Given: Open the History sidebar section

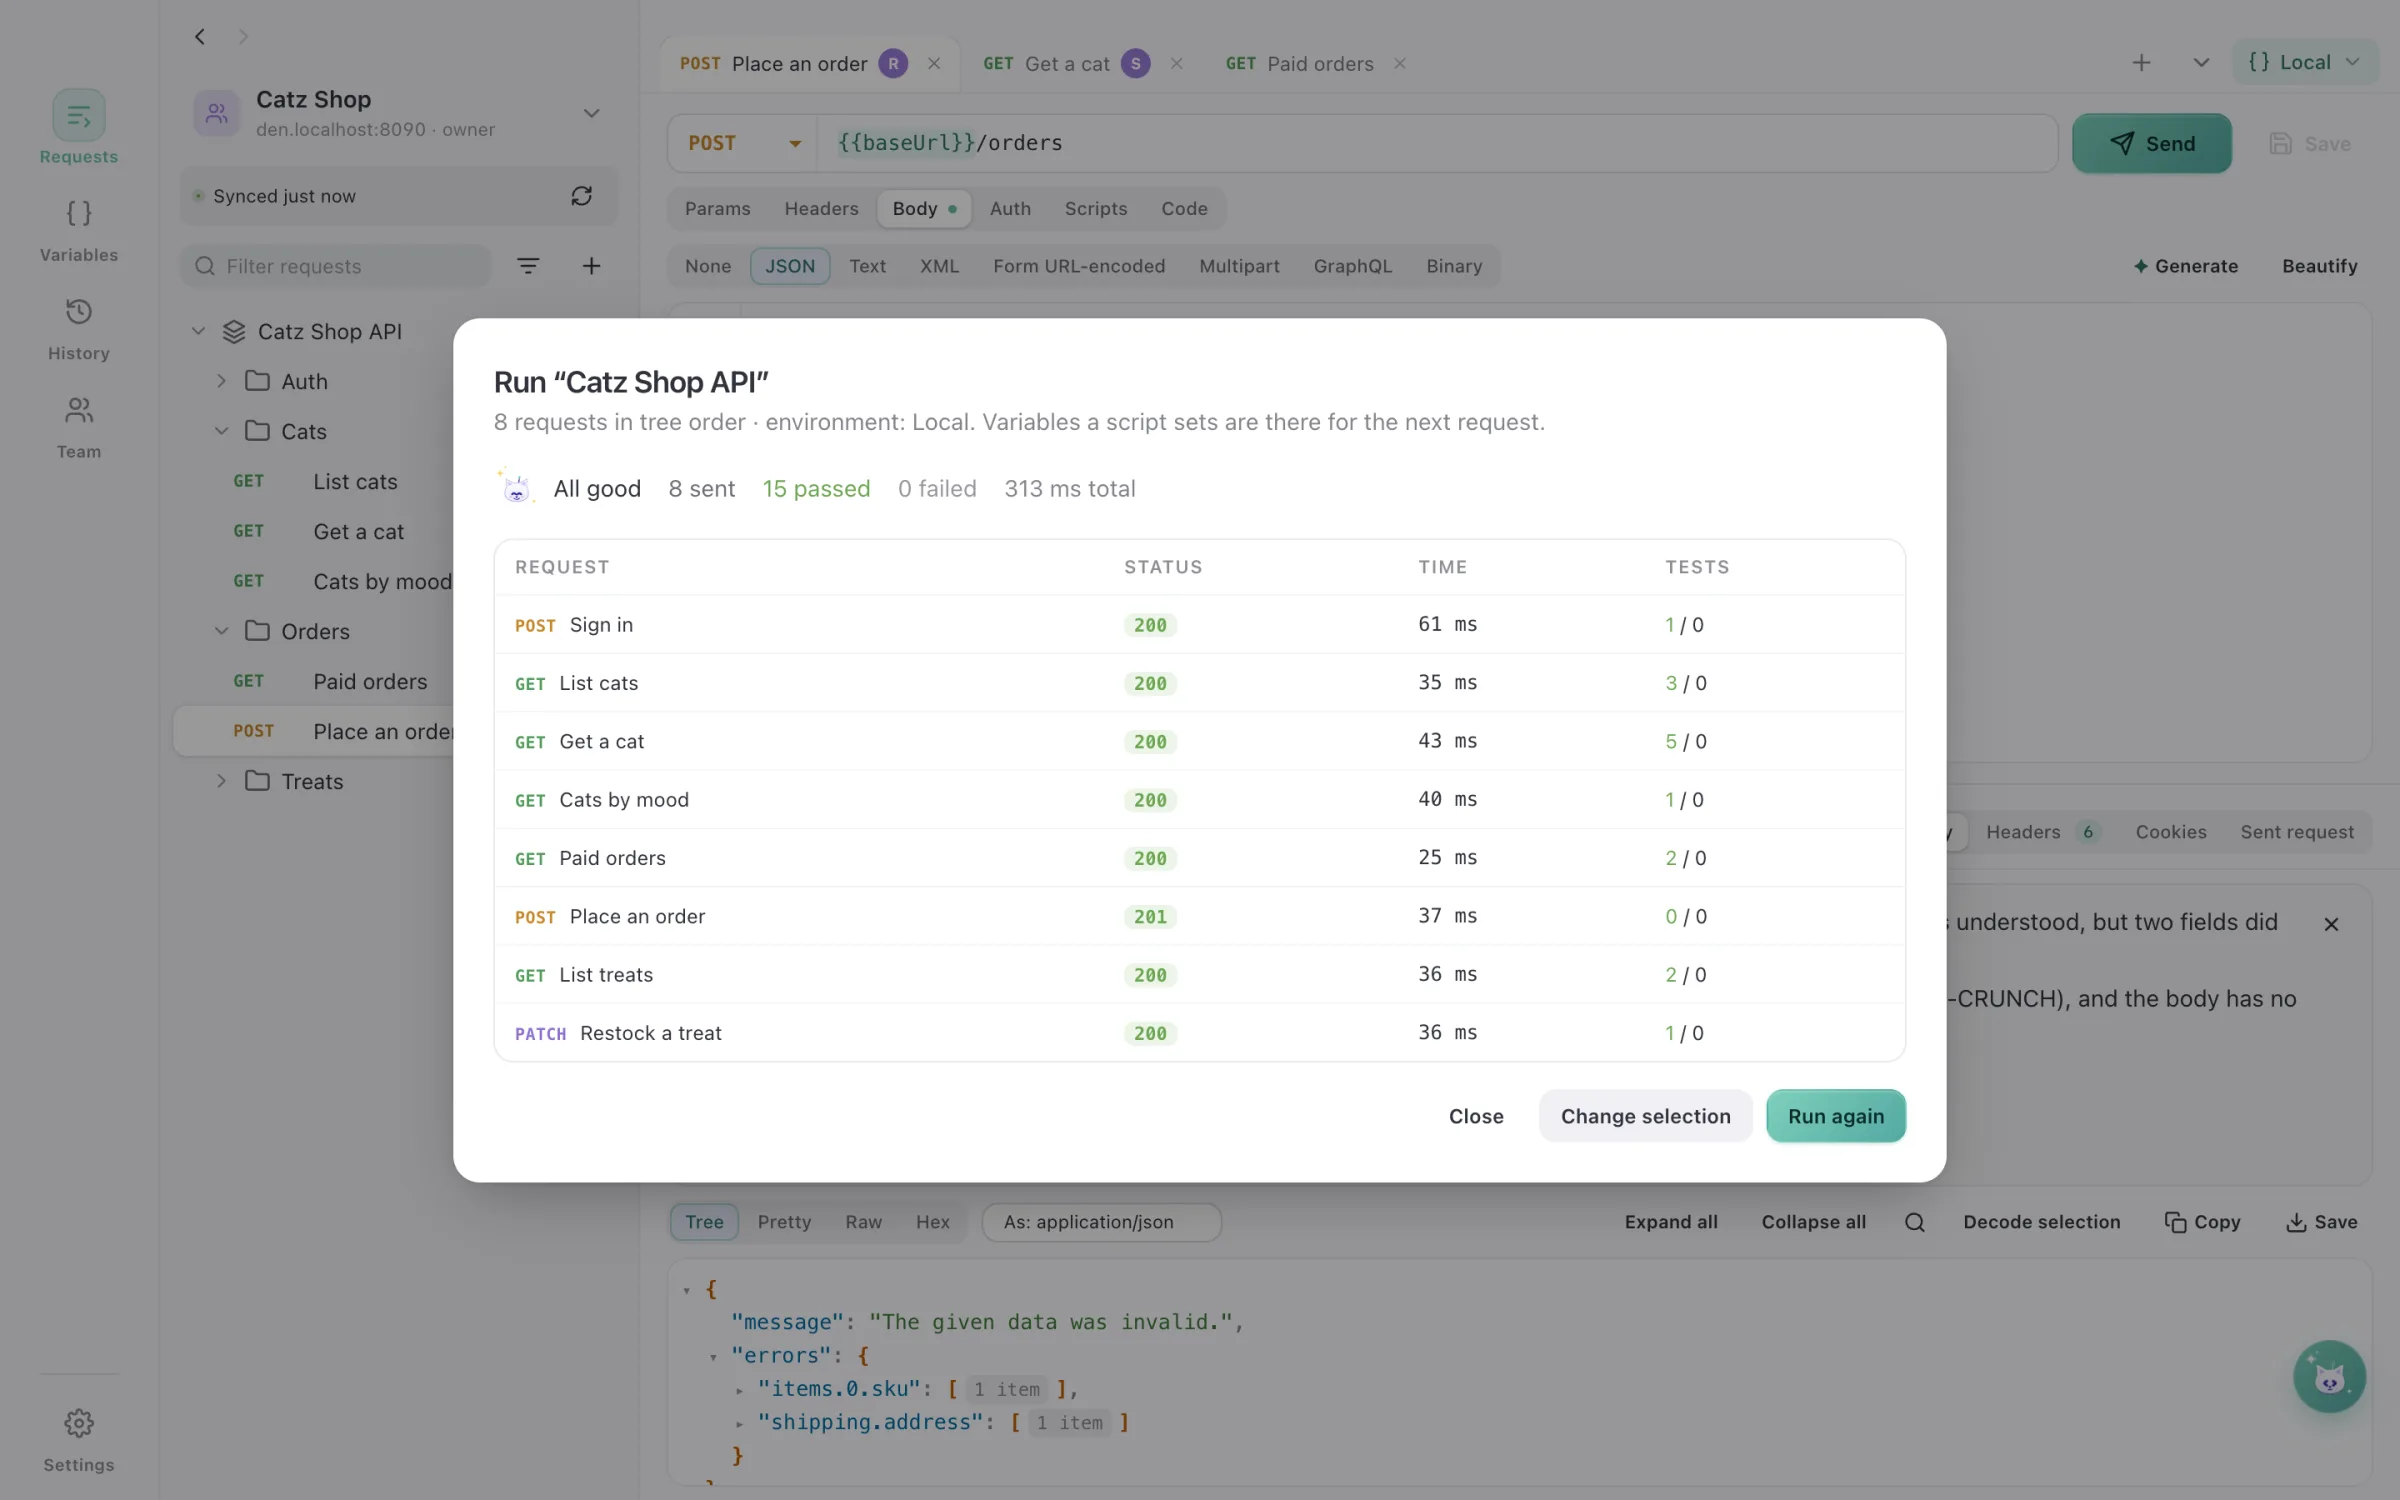Looking at the screenshot, I should click(78, 329).
